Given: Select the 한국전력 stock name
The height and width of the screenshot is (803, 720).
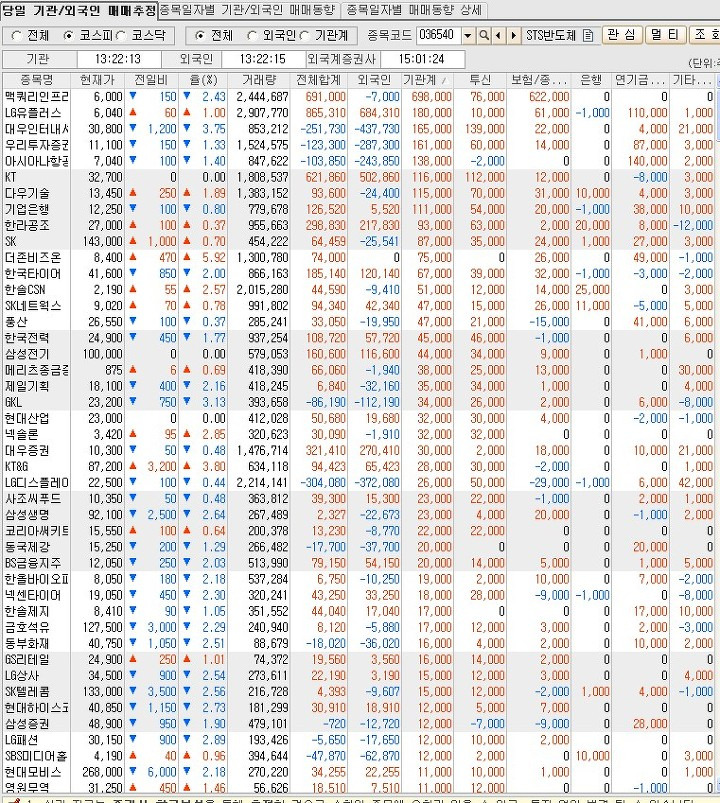Looking at the screenshot, I should pos(27,338).
